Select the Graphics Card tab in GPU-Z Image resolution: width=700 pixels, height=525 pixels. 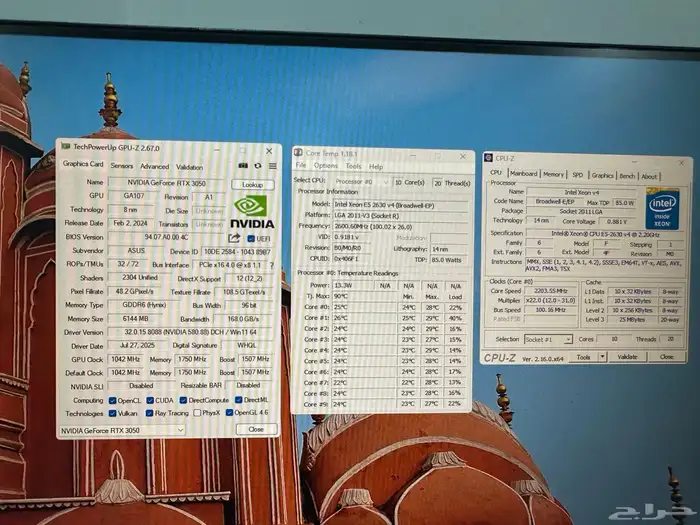(83, 164)
